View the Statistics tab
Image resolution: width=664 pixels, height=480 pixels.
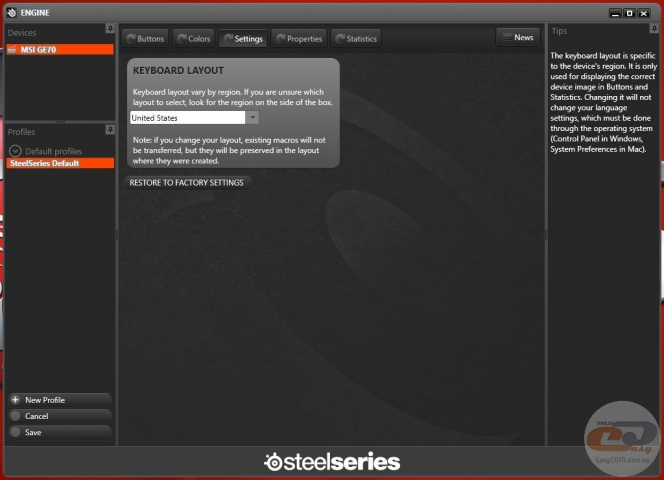tap(356, 39)
